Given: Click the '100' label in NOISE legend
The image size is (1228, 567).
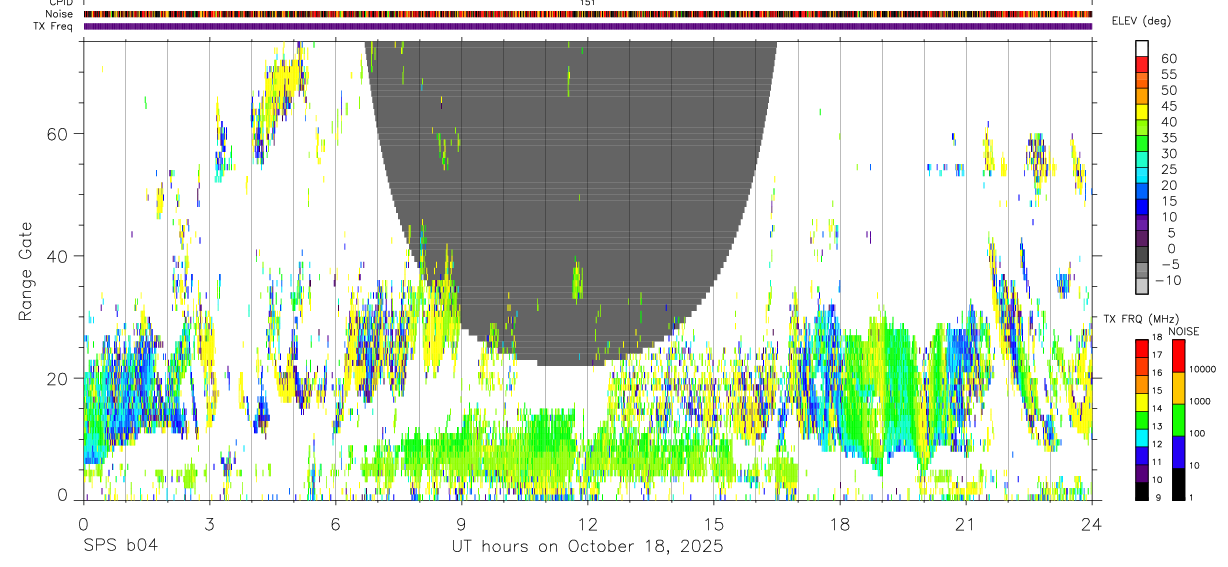Looking at the screenshot, I should (x=1197, y=433).
